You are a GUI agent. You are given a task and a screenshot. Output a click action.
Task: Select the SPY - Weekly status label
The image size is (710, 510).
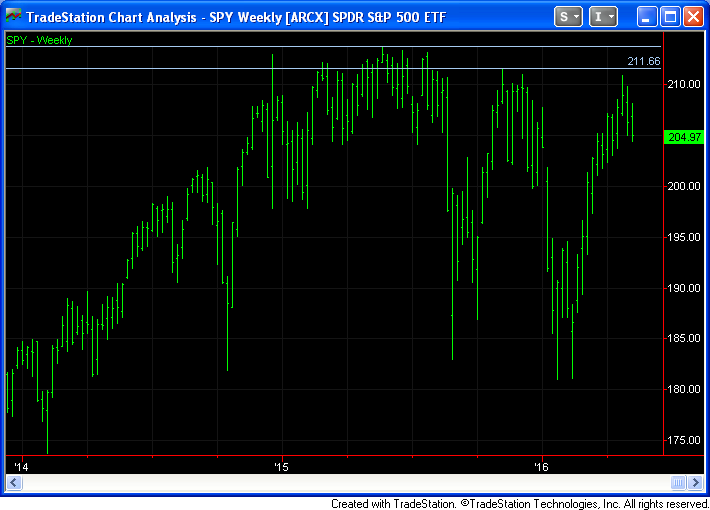click(x=39, y=40)
